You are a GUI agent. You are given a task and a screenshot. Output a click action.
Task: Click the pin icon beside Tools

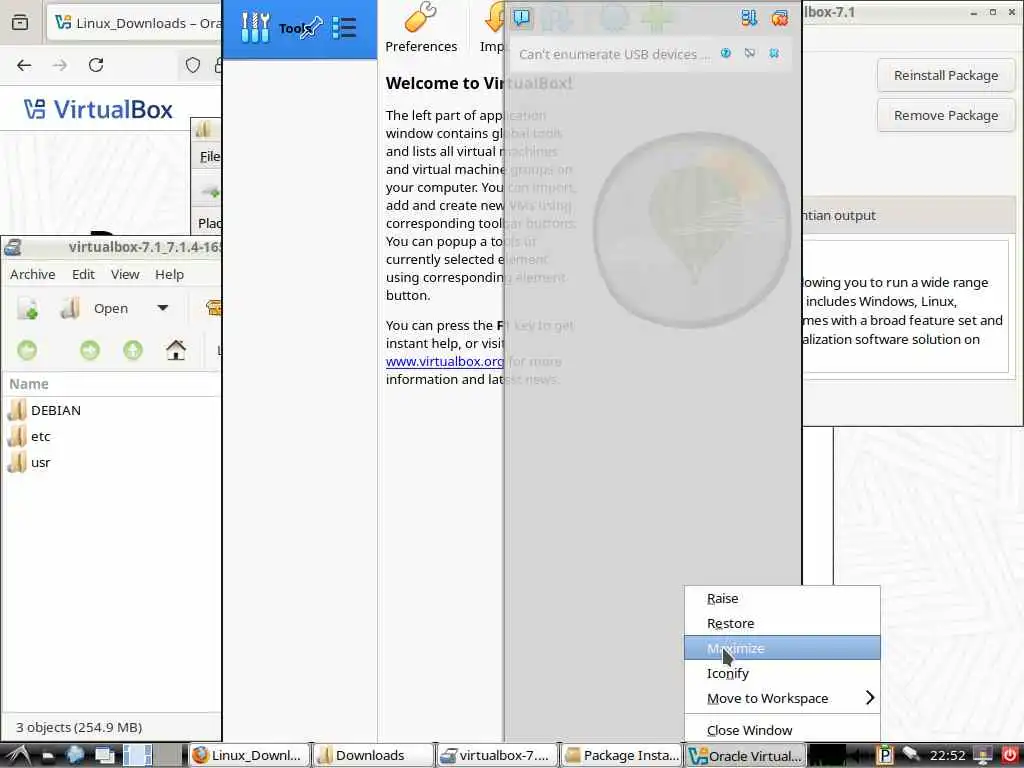312,27
